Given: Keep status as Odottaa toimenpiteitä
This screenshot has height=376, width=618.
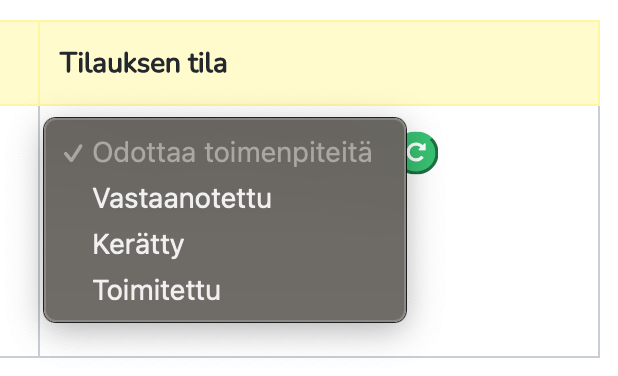Looking at the screenshot, I should point(225,153).
